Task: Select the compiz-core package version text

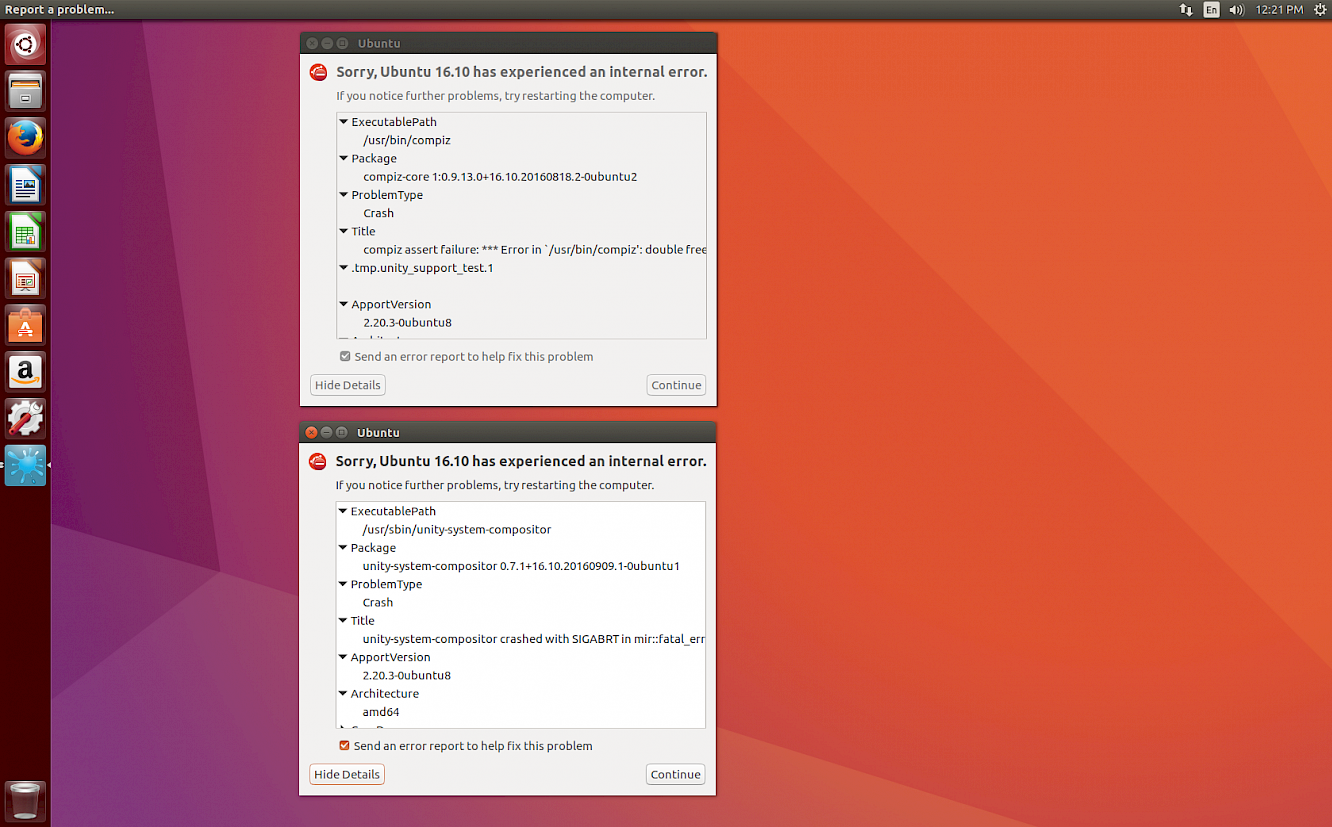Action: [500, 177]
